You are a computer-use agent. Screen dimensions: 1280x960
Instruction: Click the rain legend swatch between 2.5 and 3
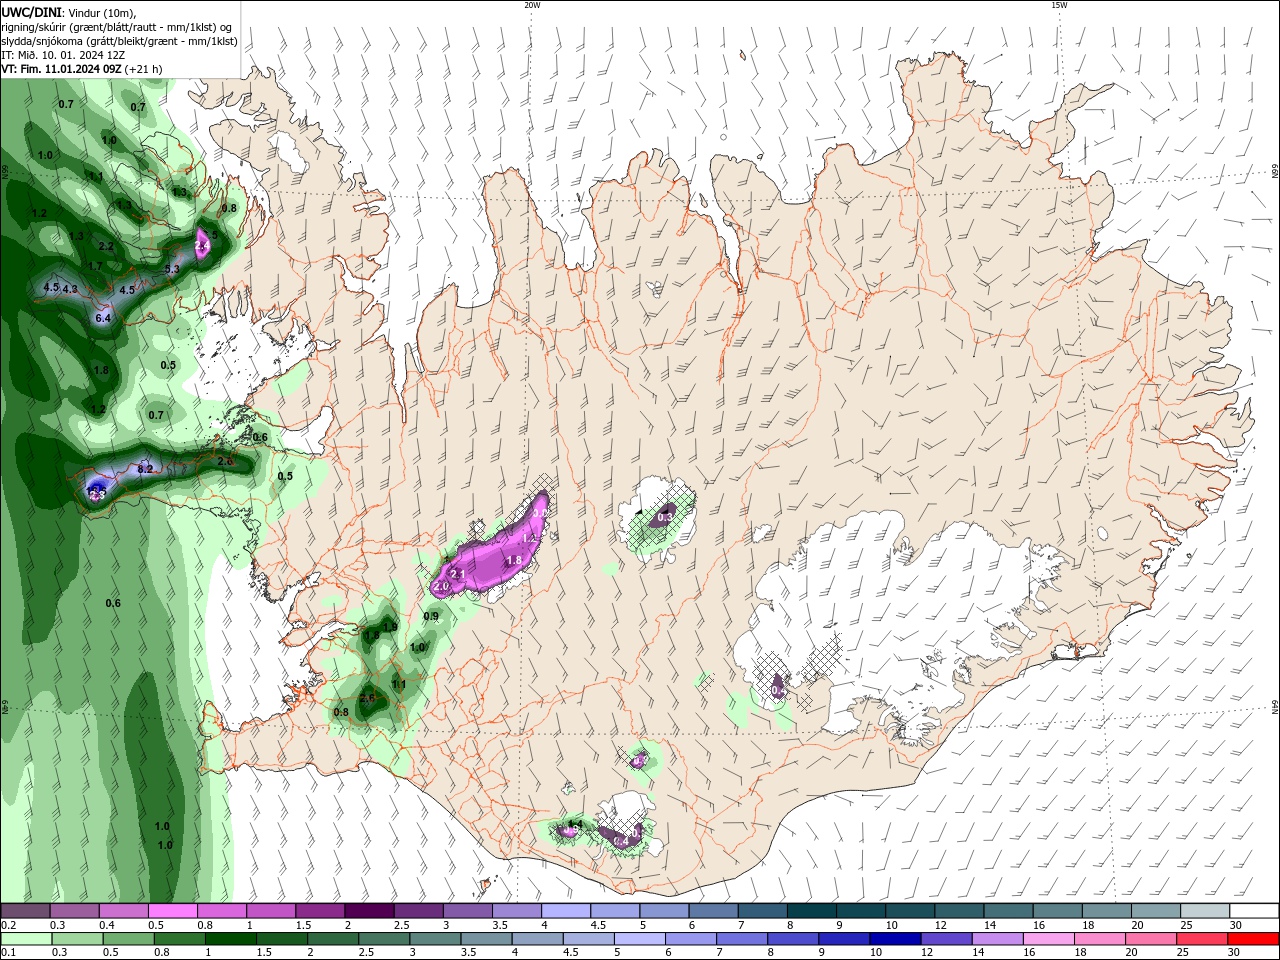(x=384, y=939)
